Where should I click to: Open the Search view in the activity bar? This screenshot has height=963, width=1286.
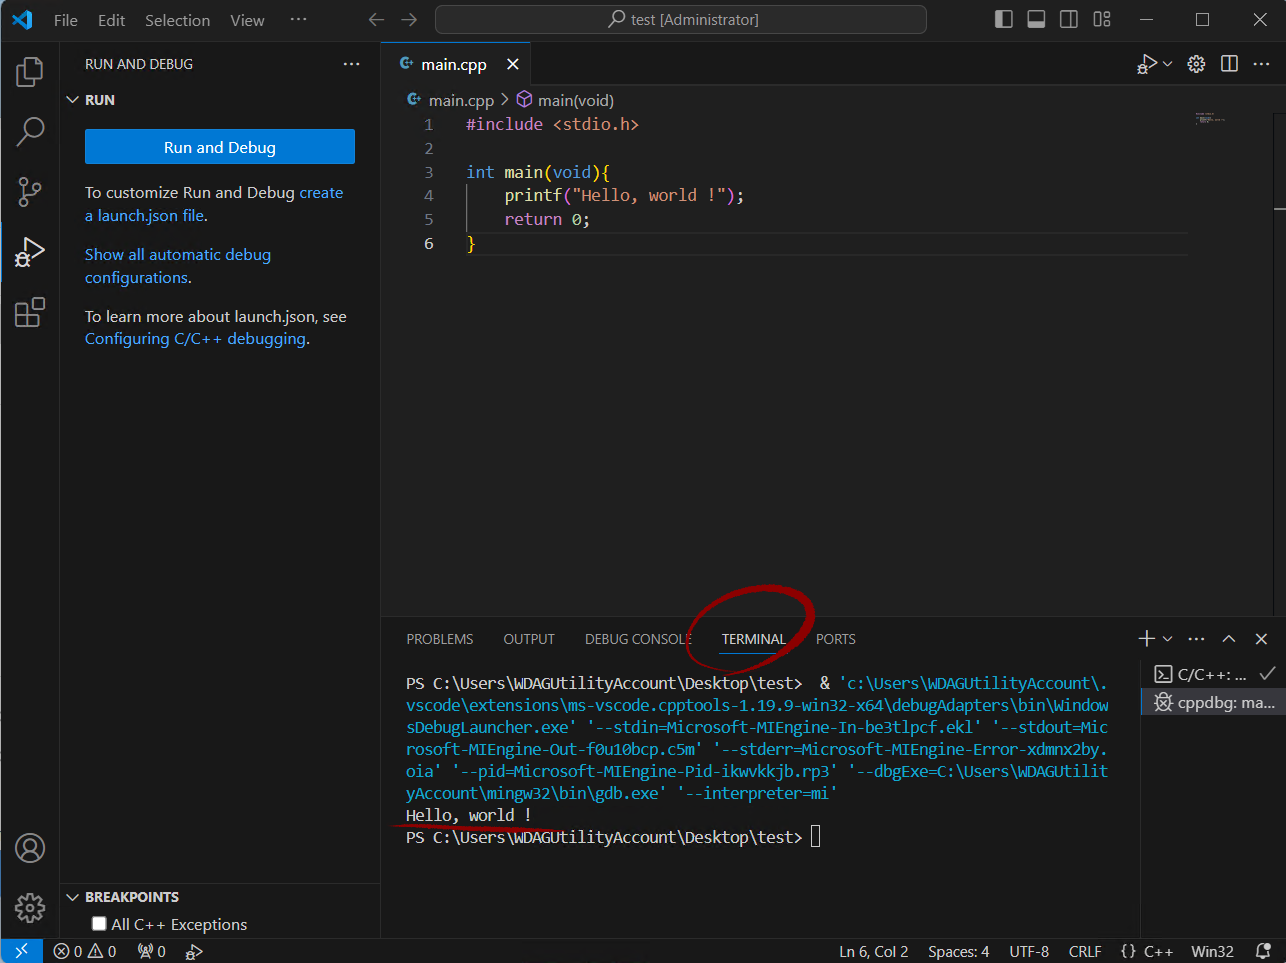[x=29, y=131]
